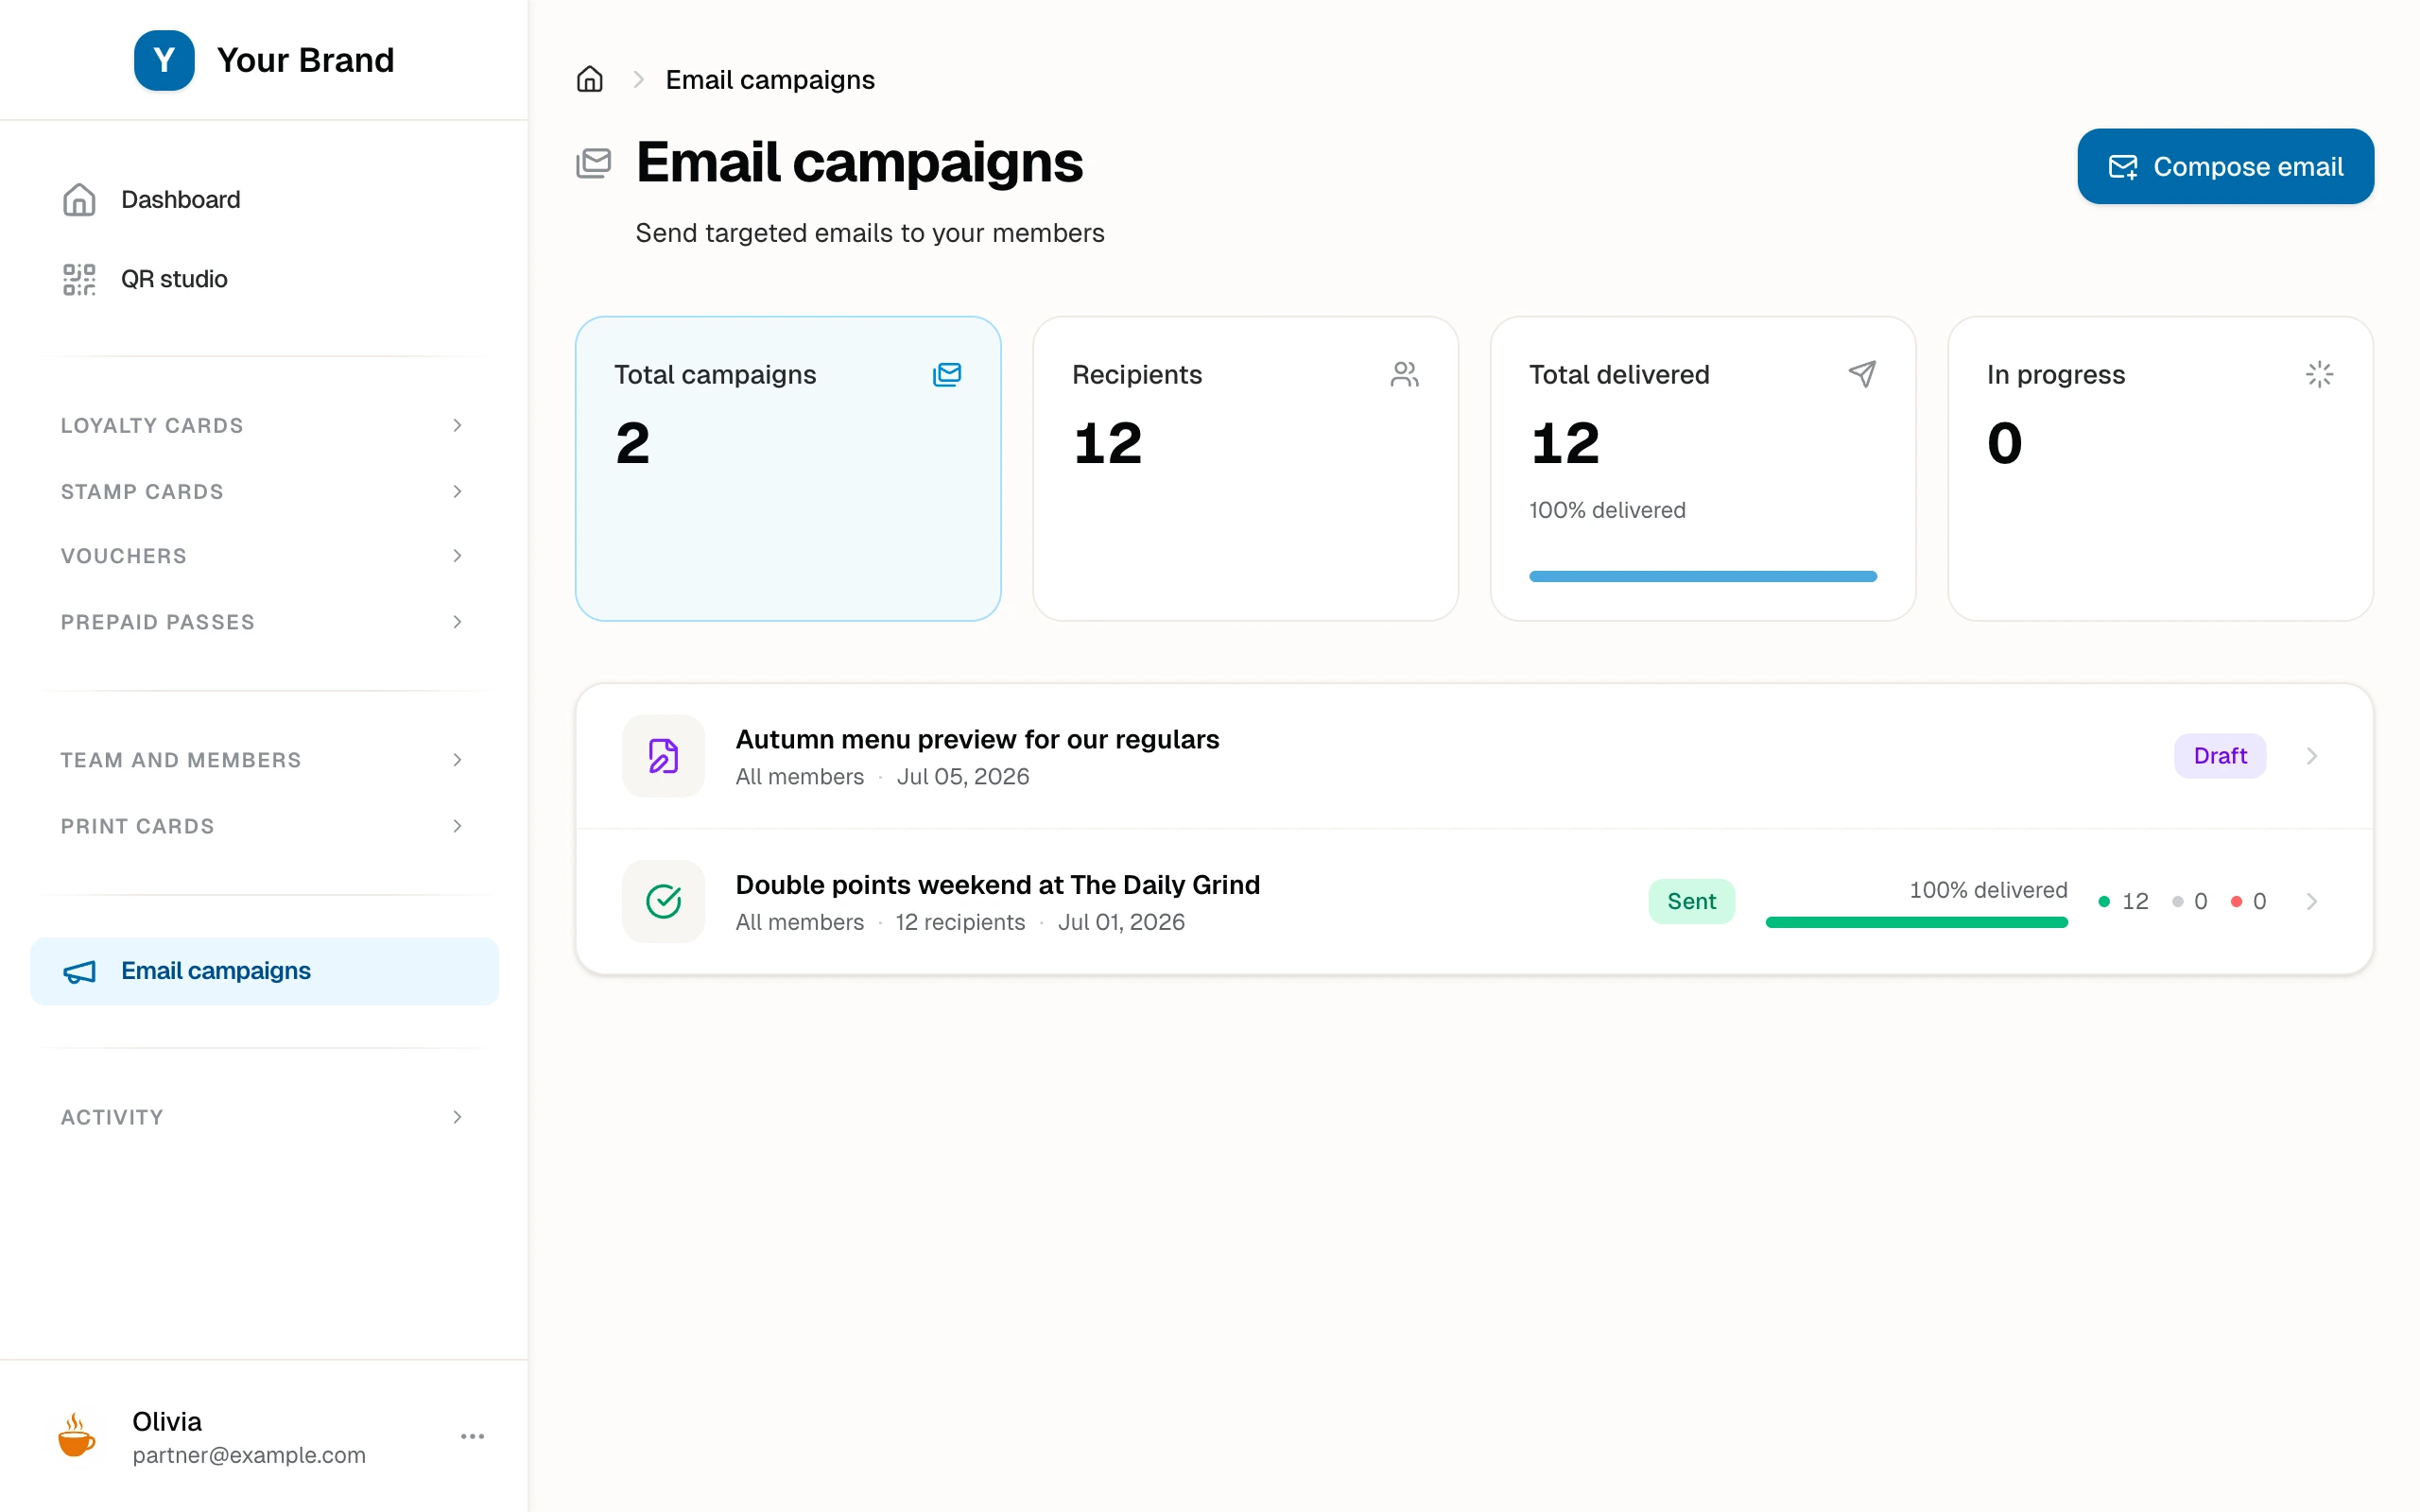Select the Recipients stat card
Screen dimensions: 2420x1512
1245,468
